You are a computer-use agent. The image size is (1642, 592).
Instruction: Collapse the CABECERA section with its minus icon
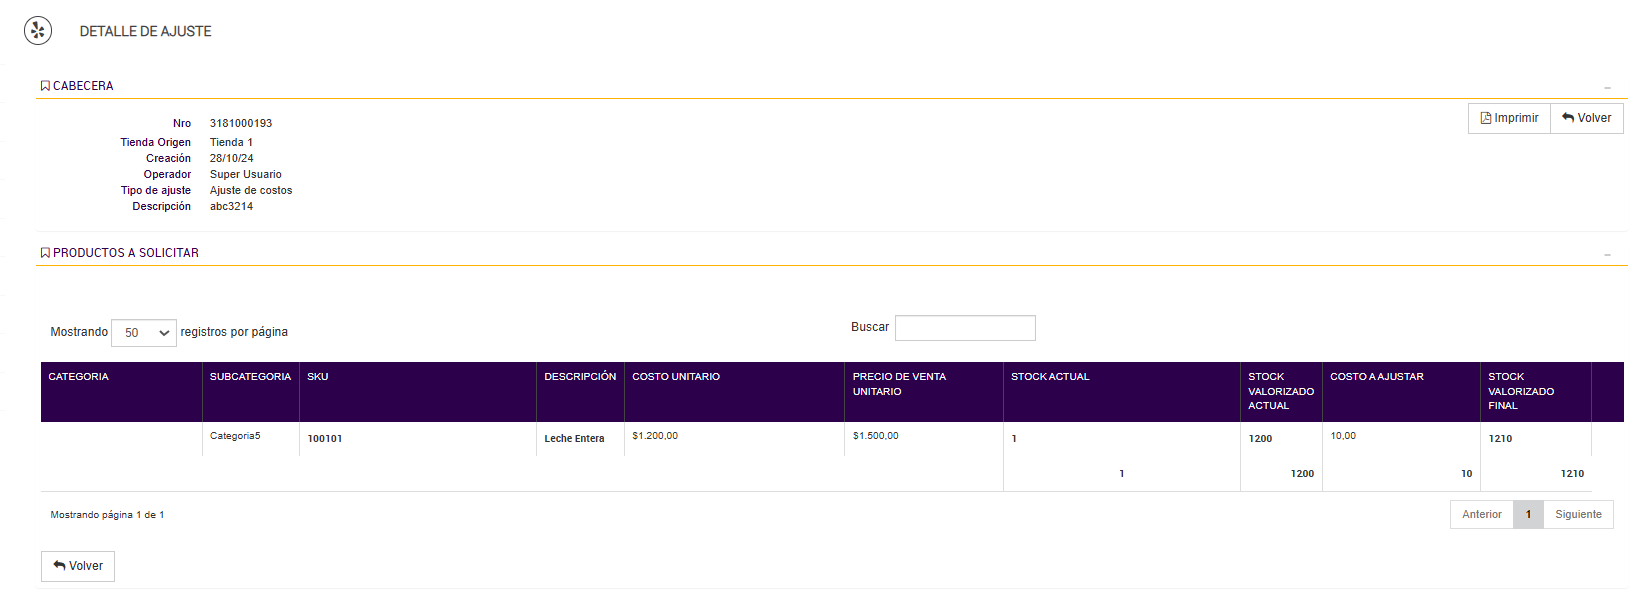(x=1607, y=88)
